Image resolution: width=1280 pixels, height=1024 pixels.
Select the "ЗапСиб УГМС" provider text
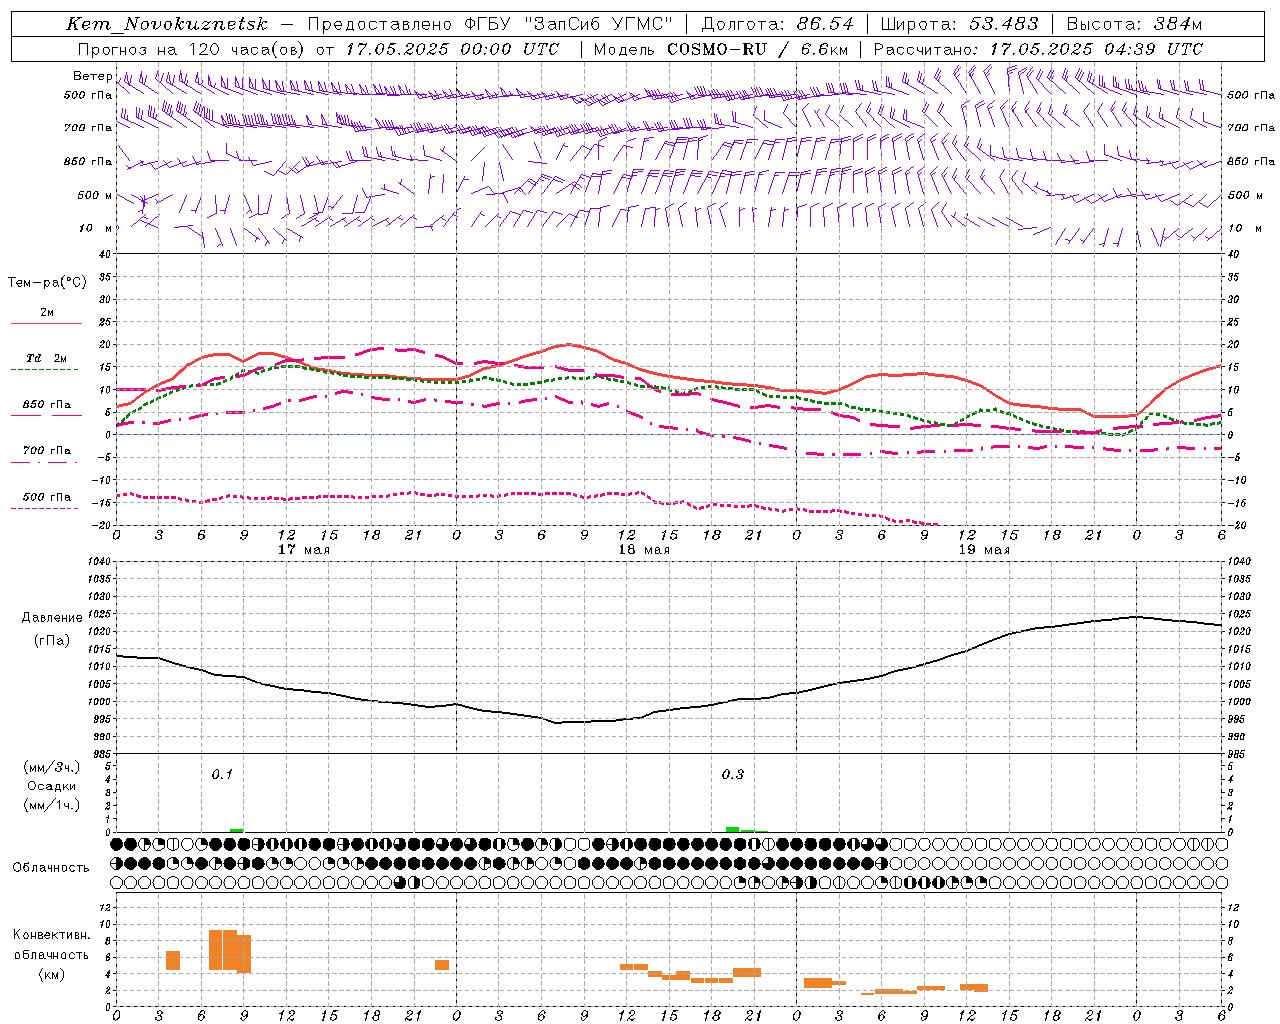coord(600,24)
